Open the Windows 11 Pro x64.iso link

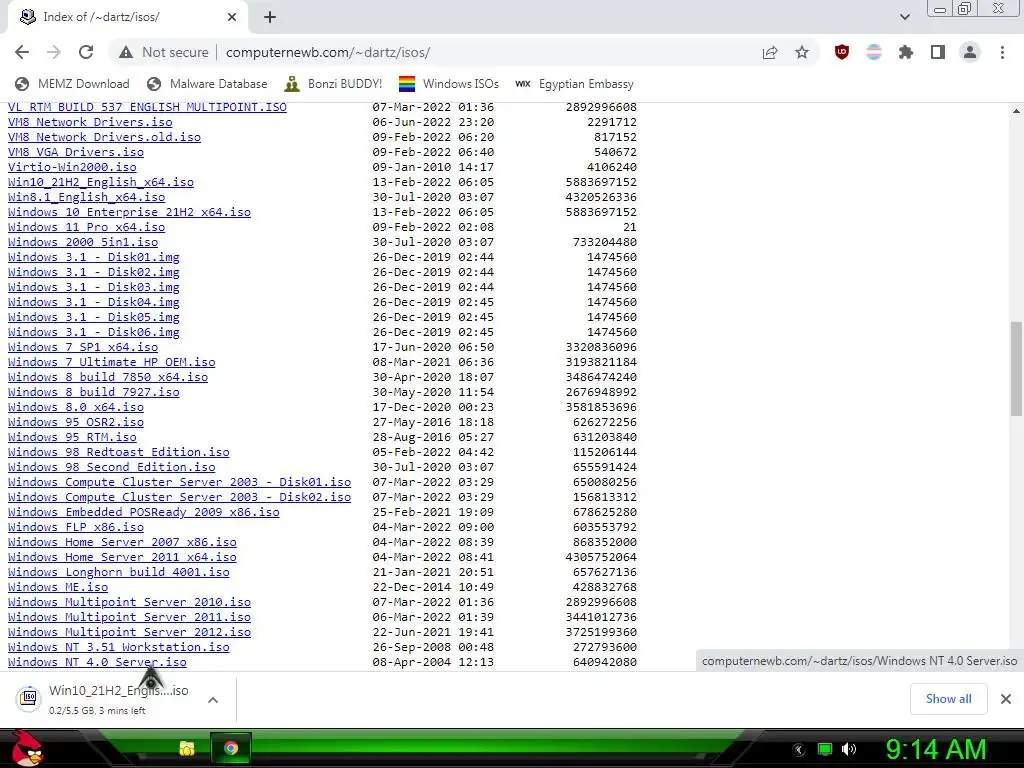click(x=86, y=227)
